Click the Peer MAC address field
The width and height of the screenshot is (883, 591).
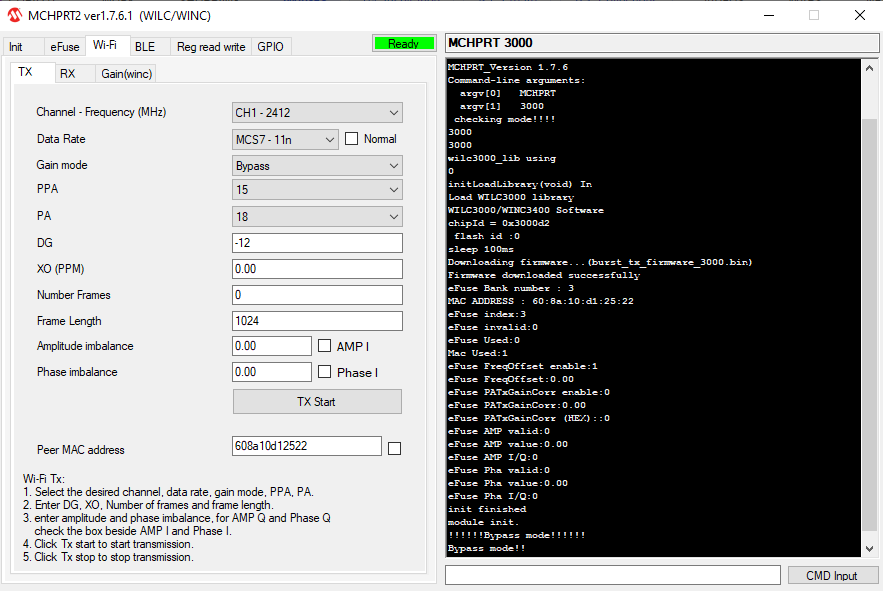(306, 446)
